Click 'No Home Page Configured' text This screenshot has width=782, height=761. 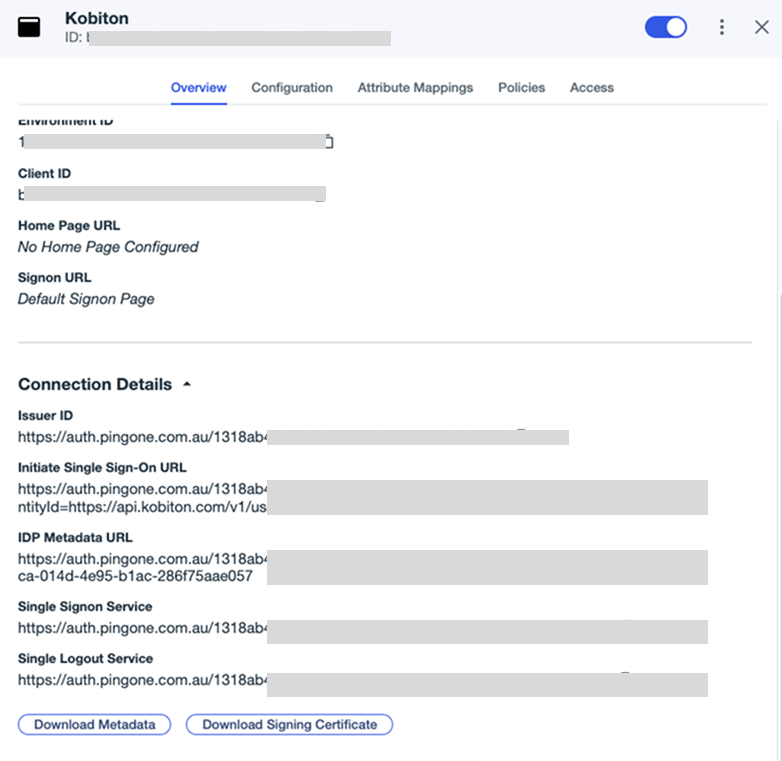point(108,247)
